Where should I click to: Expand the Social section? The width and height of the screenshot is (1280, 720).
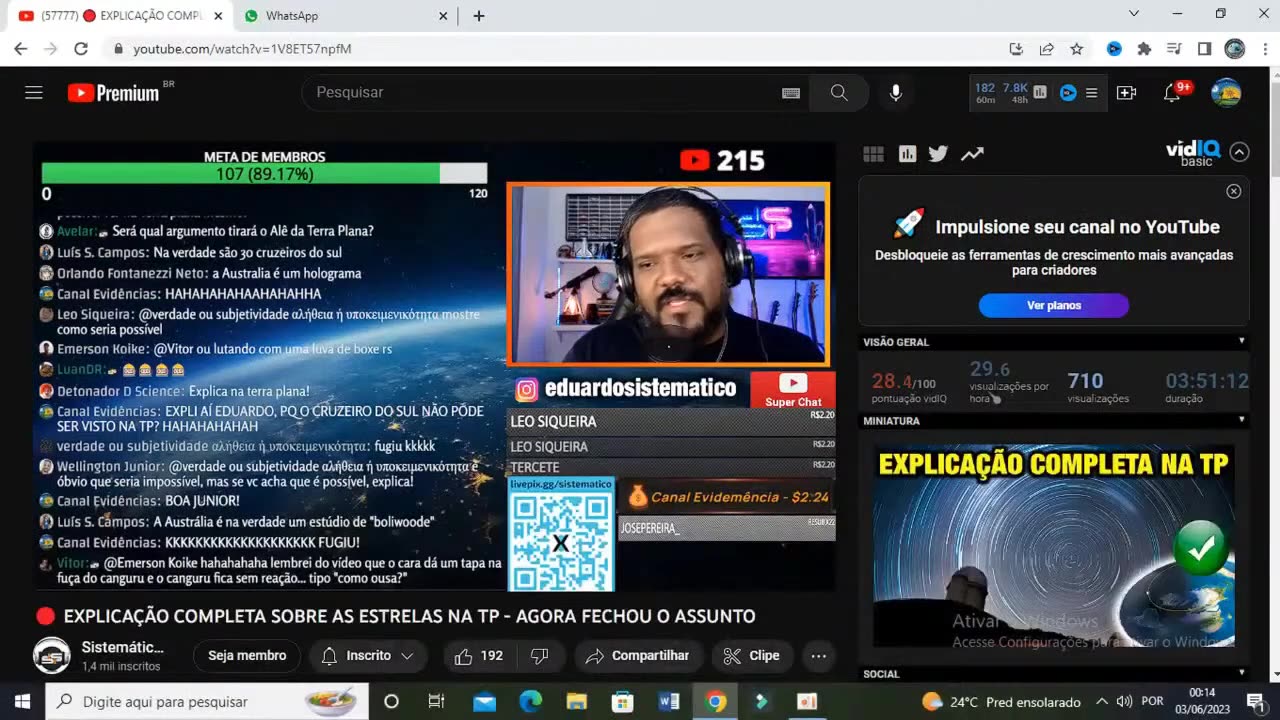coord(1242,674)
